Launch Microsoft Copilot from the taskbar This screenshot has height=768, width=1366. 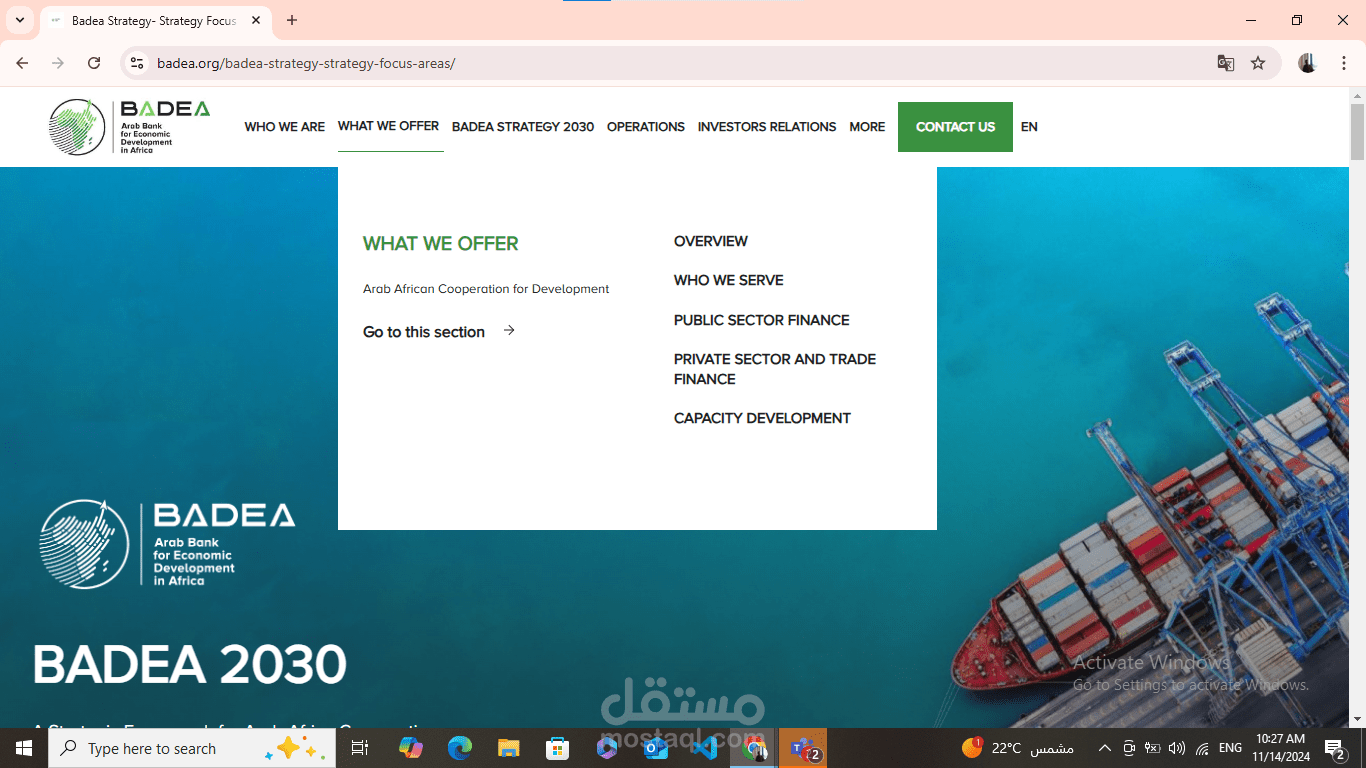(x=410, y=748)
